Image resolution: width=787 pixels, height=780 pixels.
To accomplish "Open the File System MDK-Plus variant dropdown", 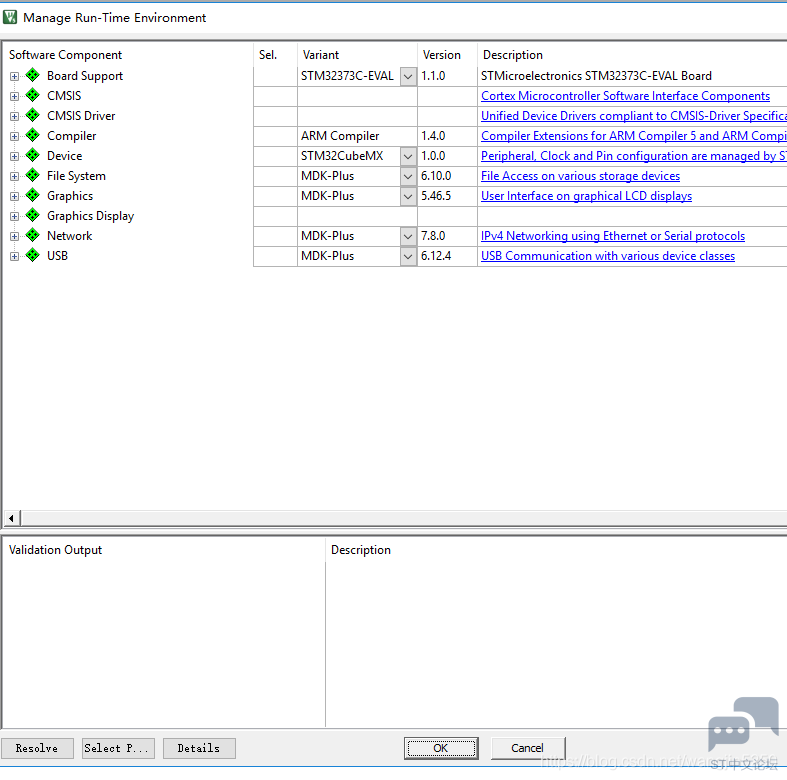I will (x=408, y=177).
